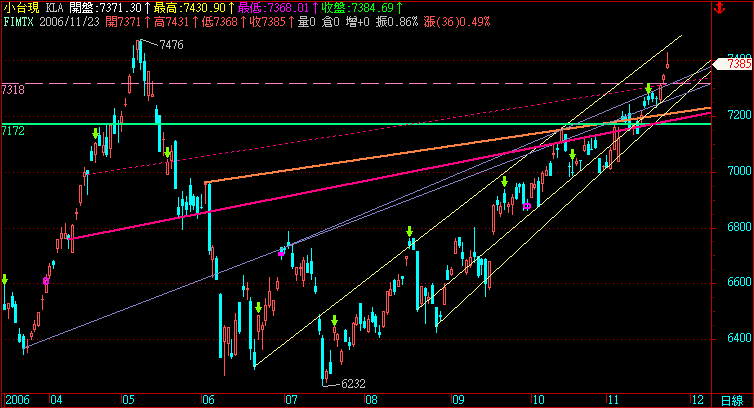Screen dimensions: 754x408
Task: Click the 10 month label on time axis
Action: [538, 399]
